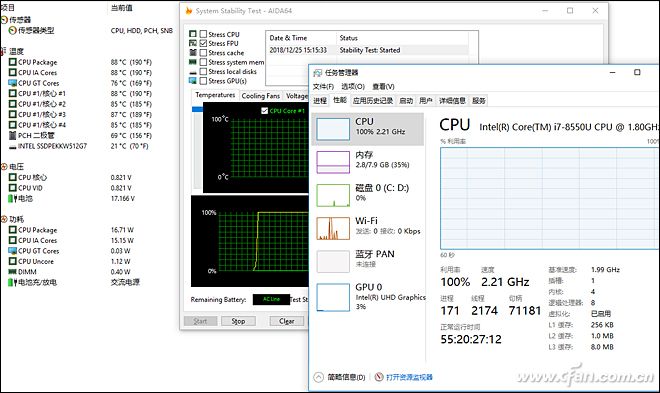Click the disabled Start button
Viewport: 660px width, 393px height.
pyautogui.click(x=200, y=321)
